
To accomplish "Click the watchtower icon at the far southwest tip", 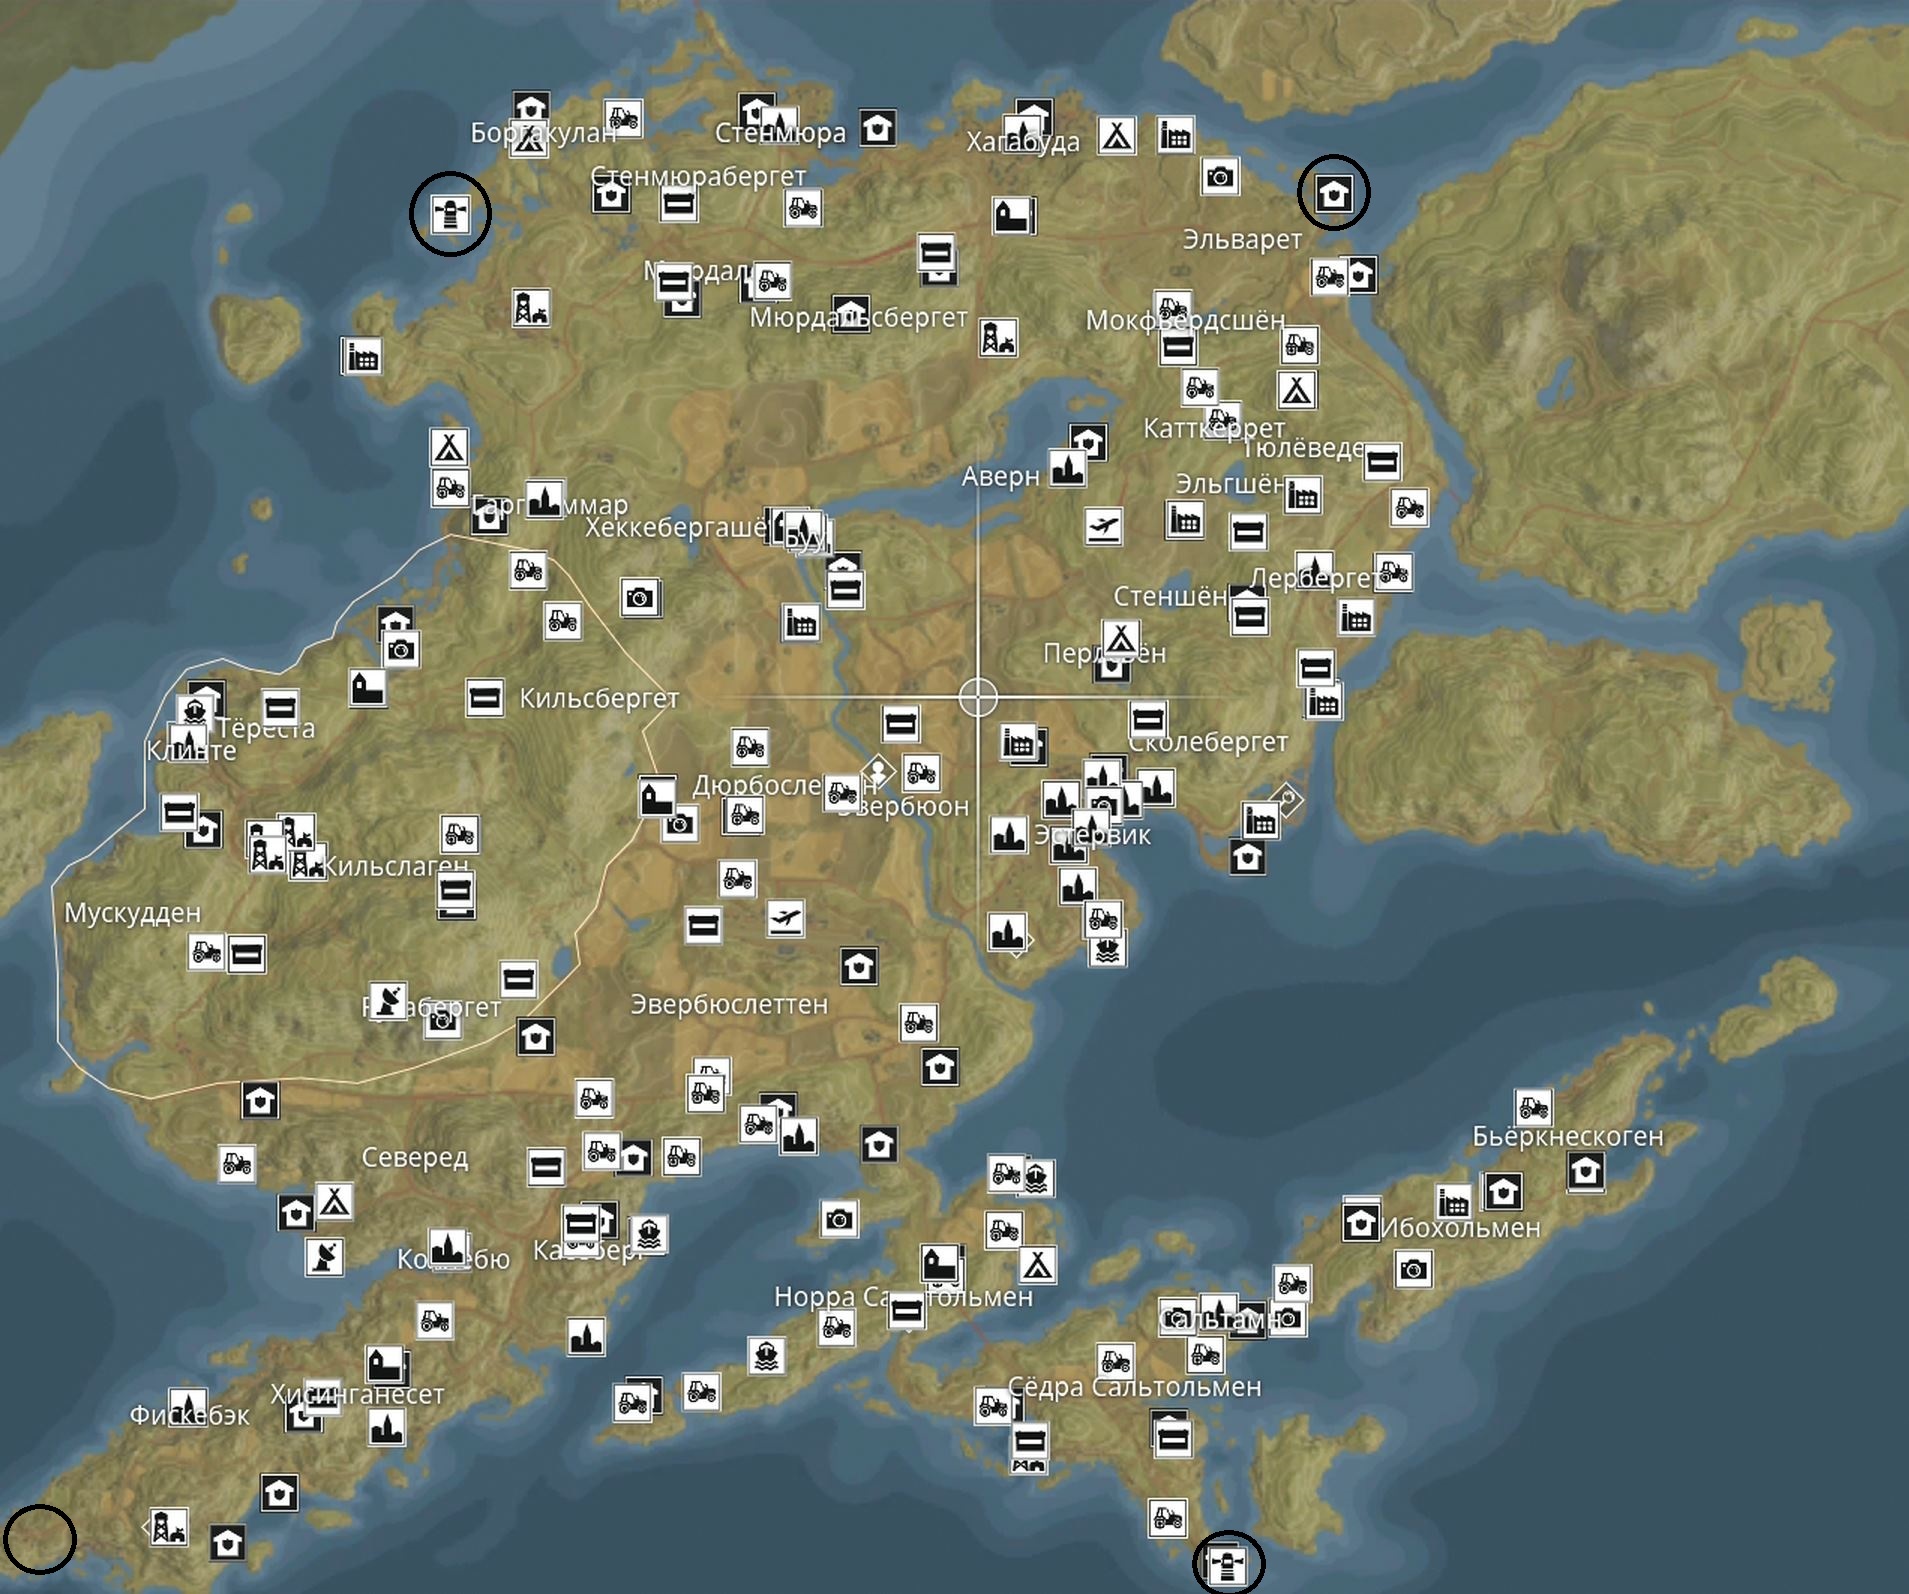I will click(168, 1526).
